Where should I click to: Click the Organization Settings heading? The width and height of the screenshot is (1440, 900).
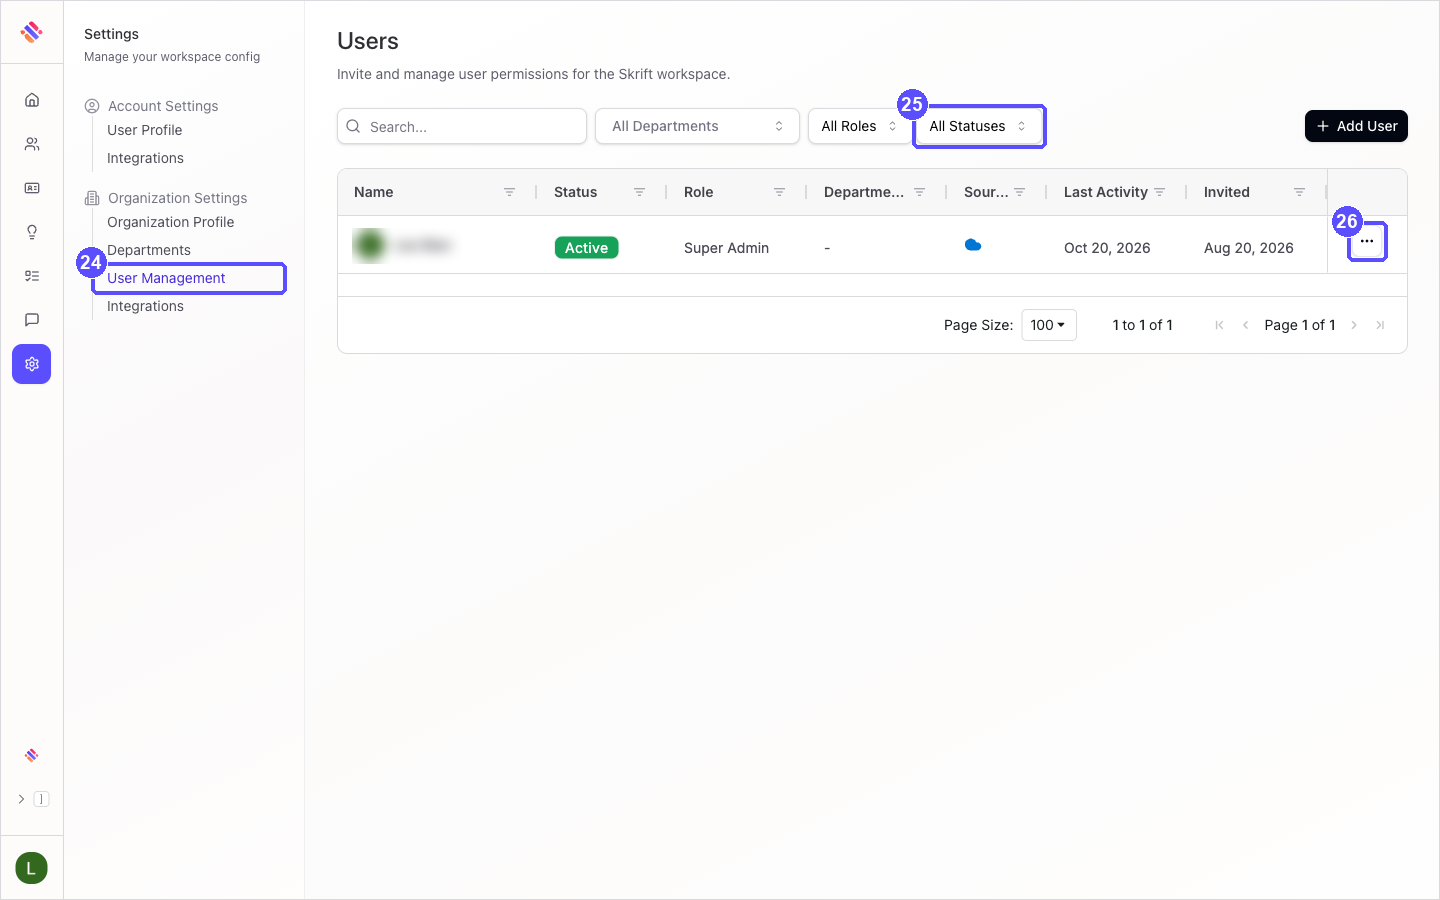click(x=177, y=198)
